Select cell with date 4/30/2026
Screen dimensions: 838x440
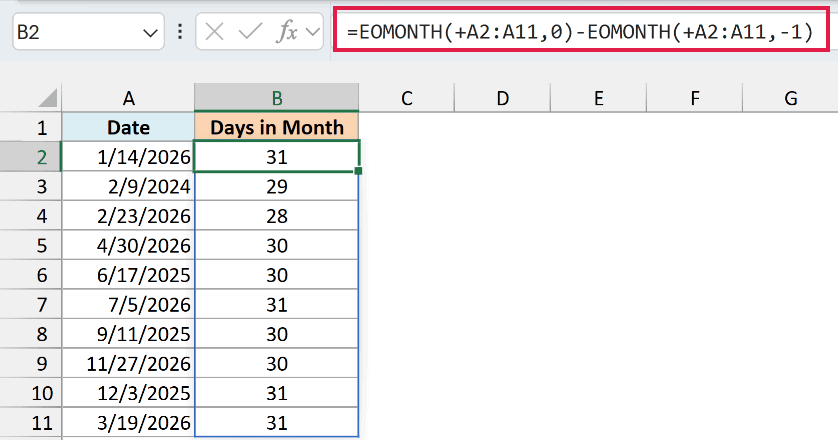[128, 245]
